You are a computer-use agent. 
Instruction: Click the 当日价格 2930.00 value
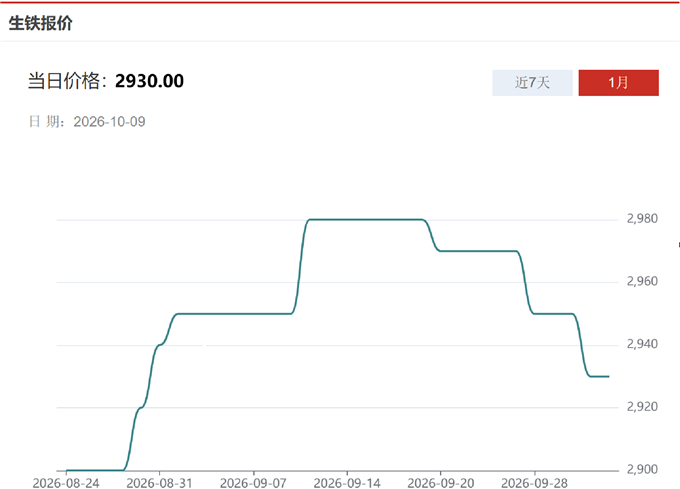(x=149, y=81)
